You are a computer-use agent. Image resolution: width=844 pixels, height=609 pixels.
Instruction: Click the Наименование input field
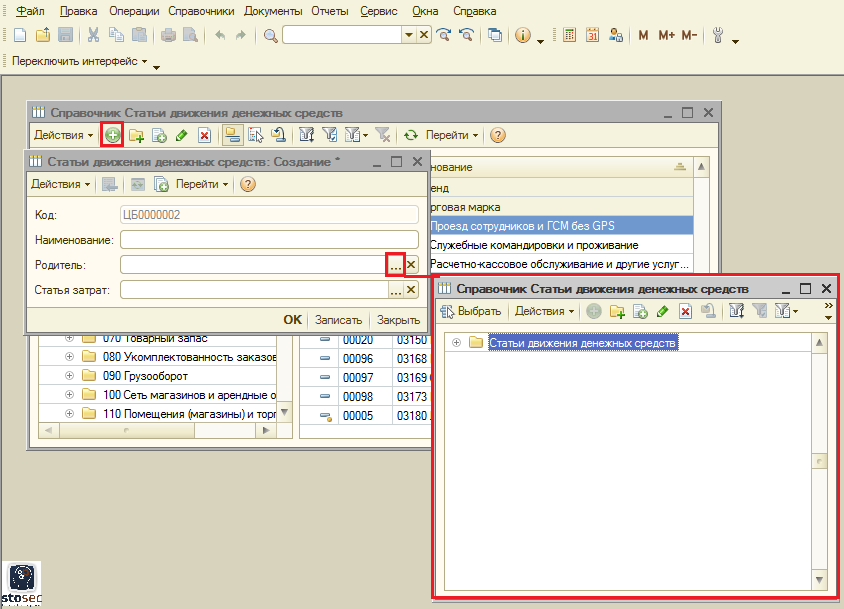pyautogui.click(x=268, y=240)
